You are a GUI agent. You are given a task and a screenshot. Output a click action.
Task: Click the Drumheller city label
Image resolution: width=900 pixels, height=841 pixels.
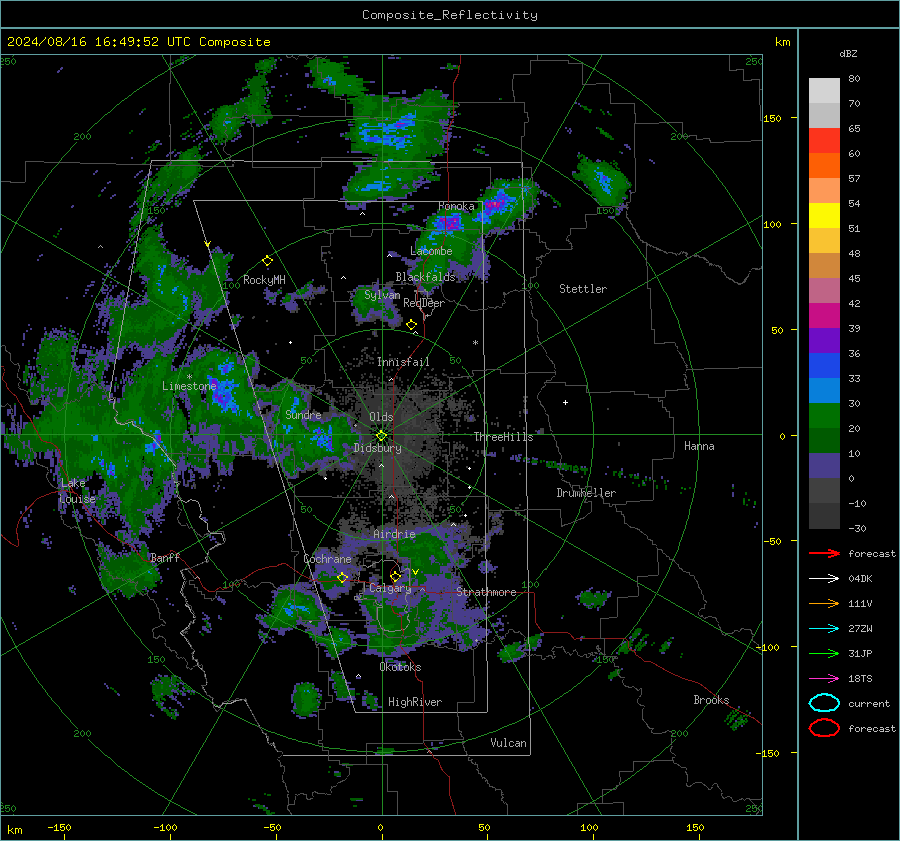click(x=586, y=493)
